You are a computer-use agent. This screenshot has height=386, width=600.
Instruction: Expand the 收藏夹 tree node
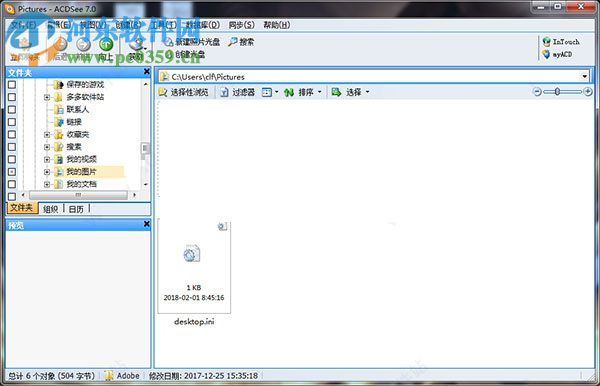click(x=47, y=135)
